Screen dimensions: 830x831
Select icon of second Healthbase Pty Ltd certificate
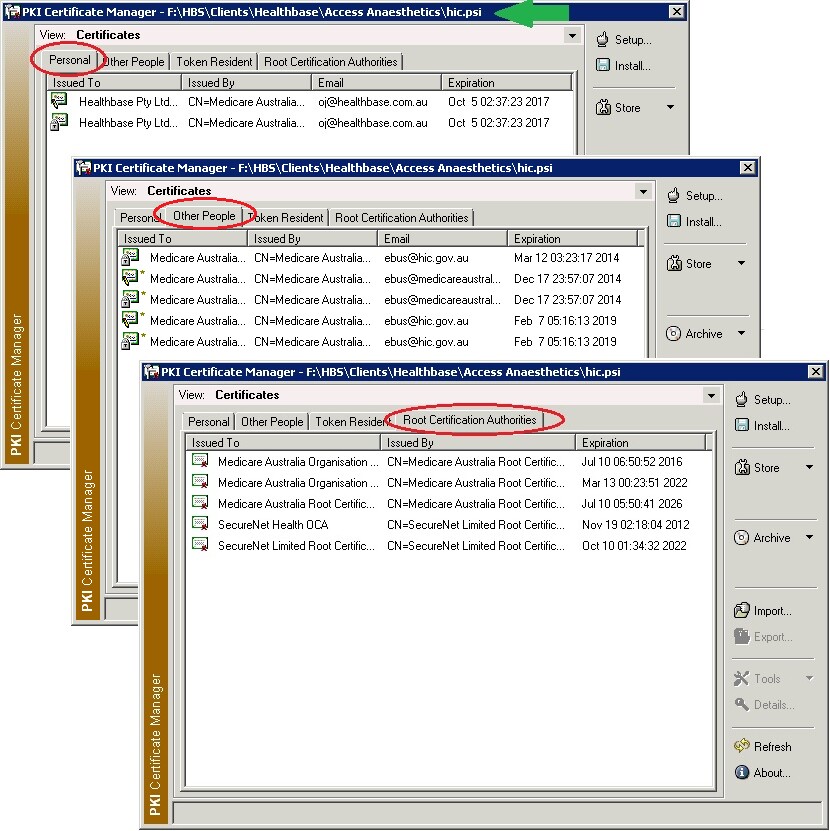pos(59,122)
